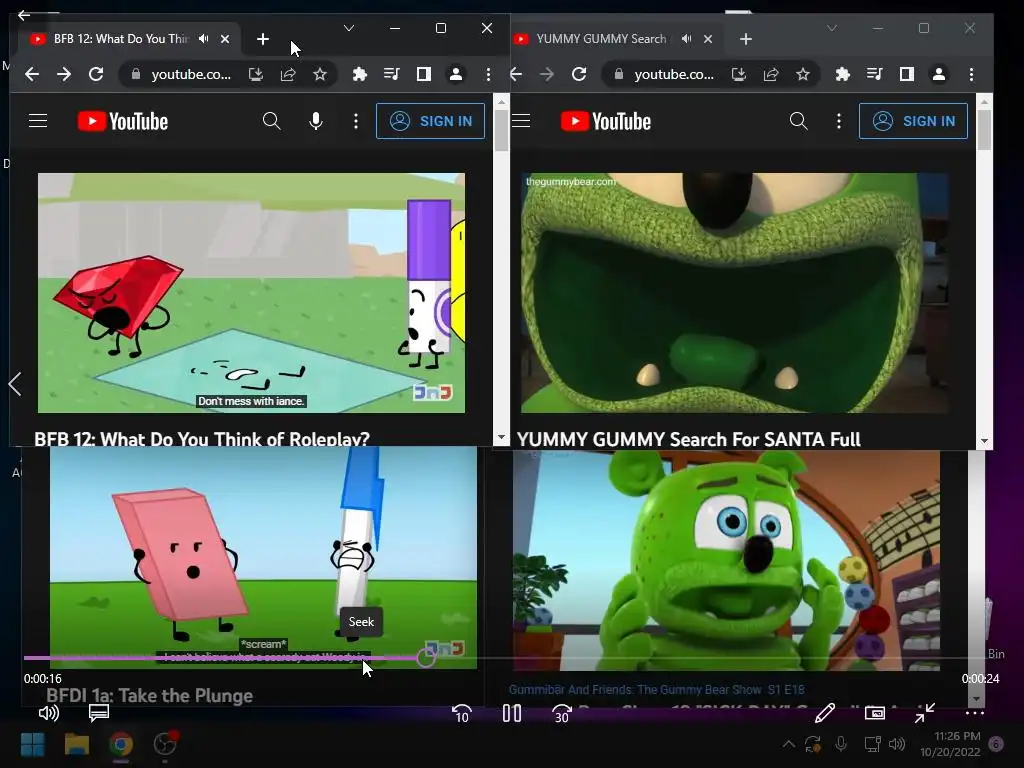
Task: Click the seek bar handle in video player
Action: coord(426,657)
